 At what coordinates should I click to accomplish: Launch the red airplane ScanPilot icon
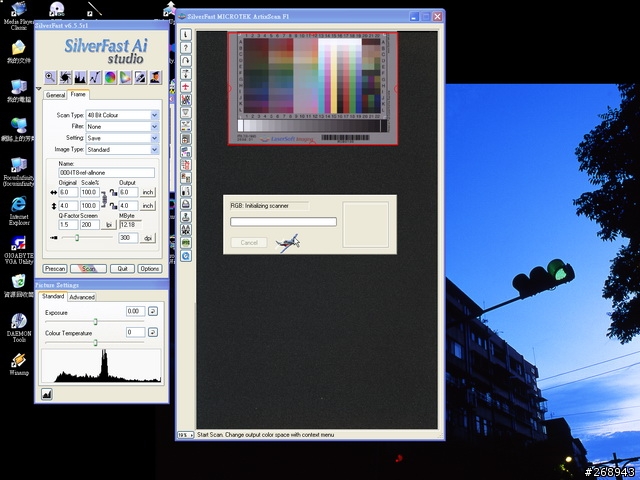pos(186,87)
